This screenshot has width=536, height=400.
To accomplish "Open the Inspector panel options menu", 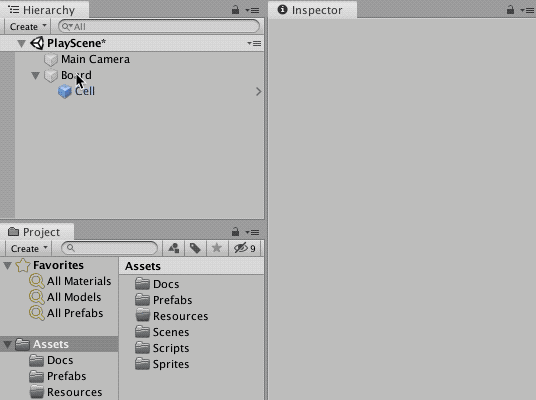I will 527,11.
